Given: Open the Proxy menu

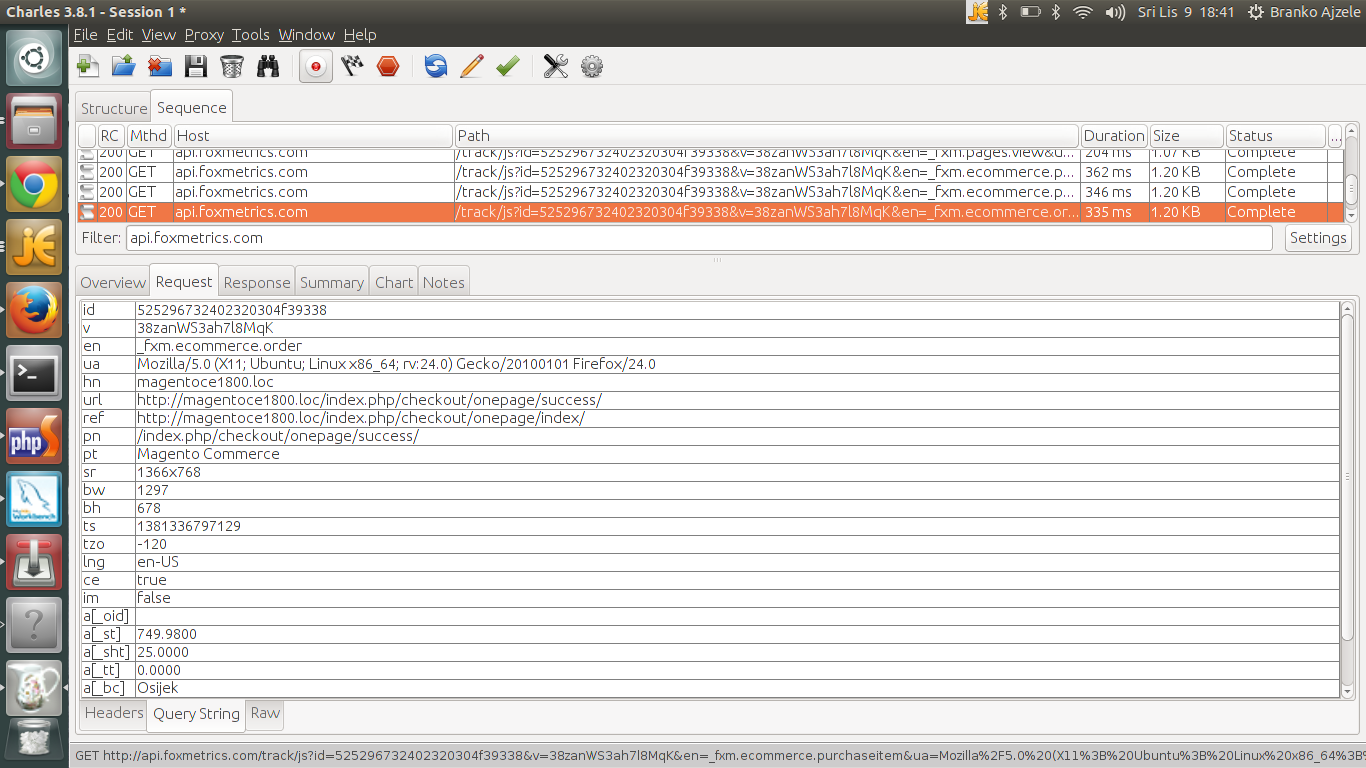Looking at the screenshot, I should tap(204, 35).
